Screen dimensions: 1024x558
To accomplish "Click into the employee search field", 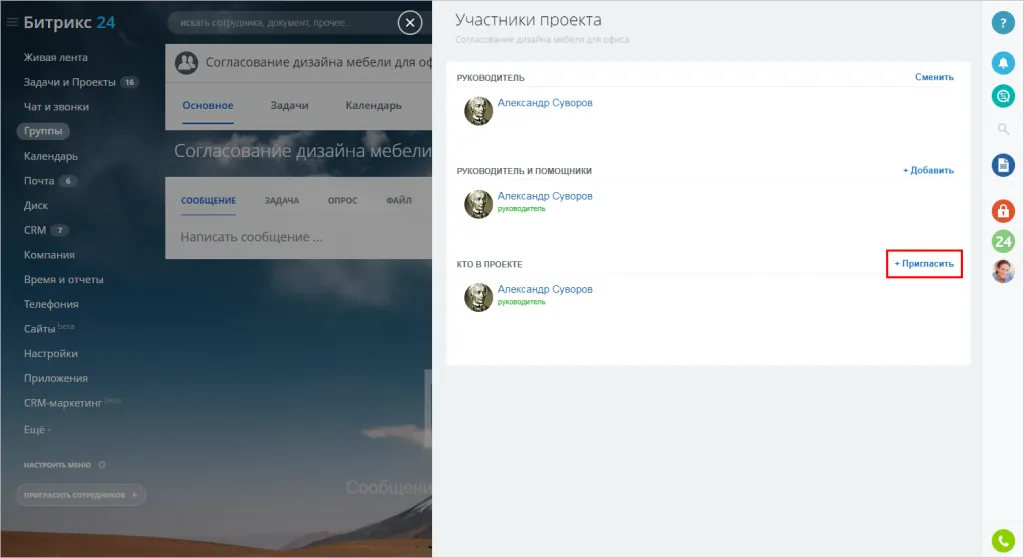I will coord(280,23).
